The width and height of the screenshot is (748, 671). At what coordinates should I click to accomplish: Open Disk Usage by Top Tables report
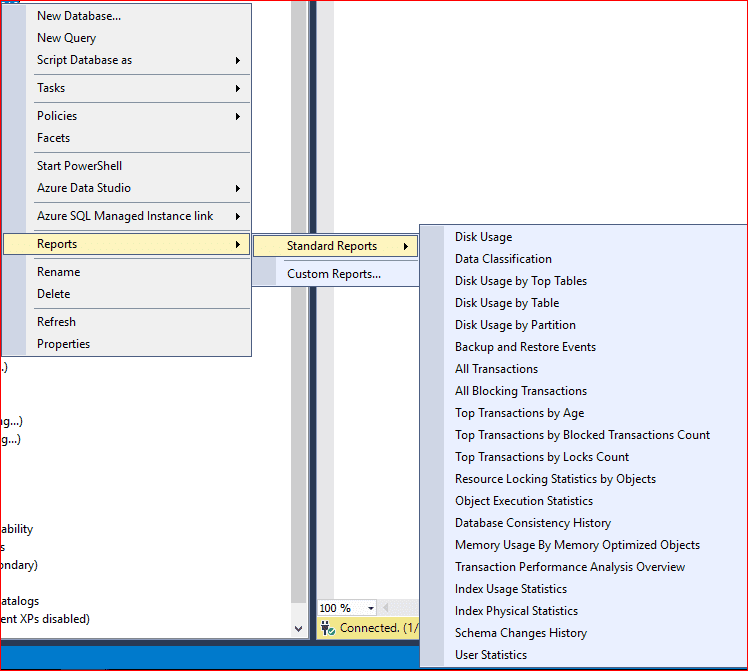pyautogui.click(x=521, y=281)
